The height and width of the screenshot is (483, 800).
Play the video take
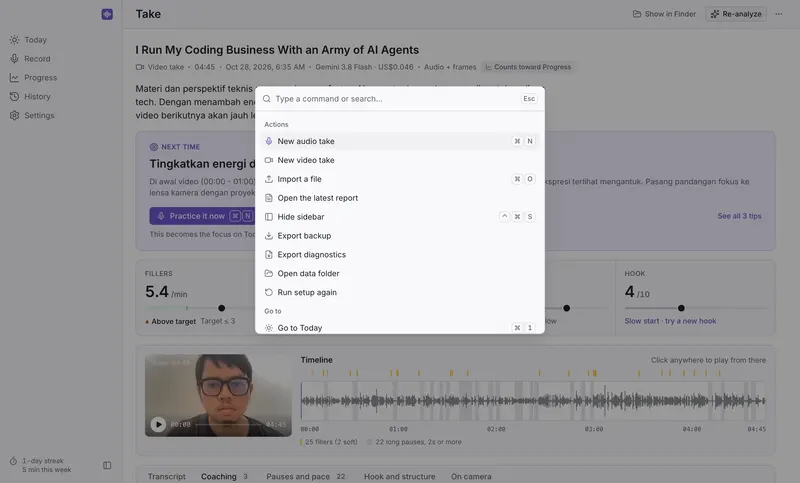(x=158, y=424)
